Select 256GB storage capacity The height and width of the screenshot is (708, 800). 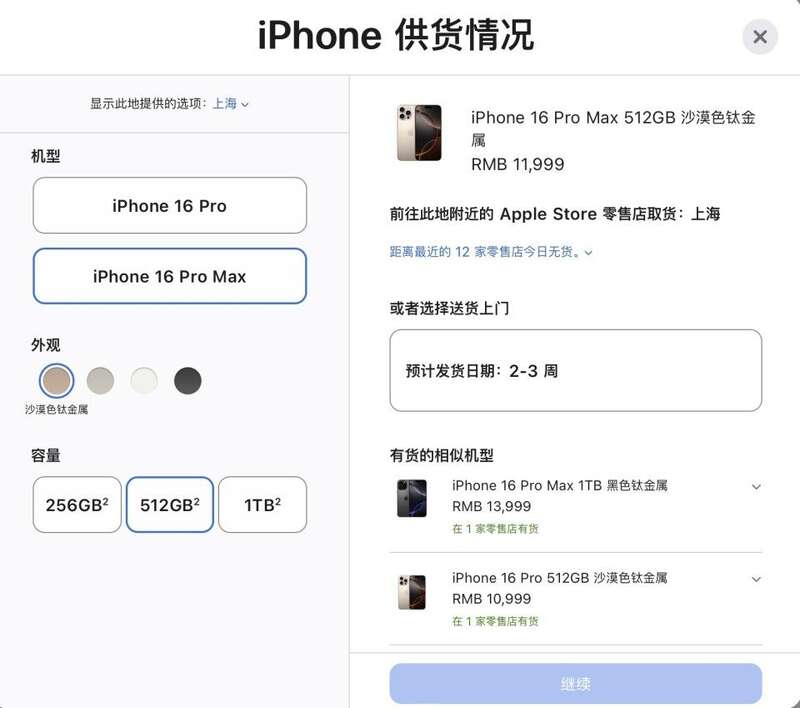pyautogui.click(x=77, y=504)
